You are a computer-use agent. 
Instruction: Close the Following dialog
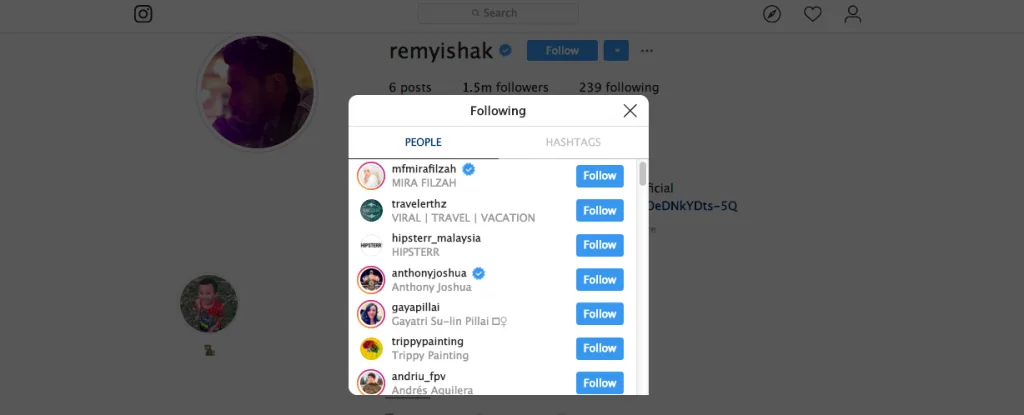(x=630, y=110)
